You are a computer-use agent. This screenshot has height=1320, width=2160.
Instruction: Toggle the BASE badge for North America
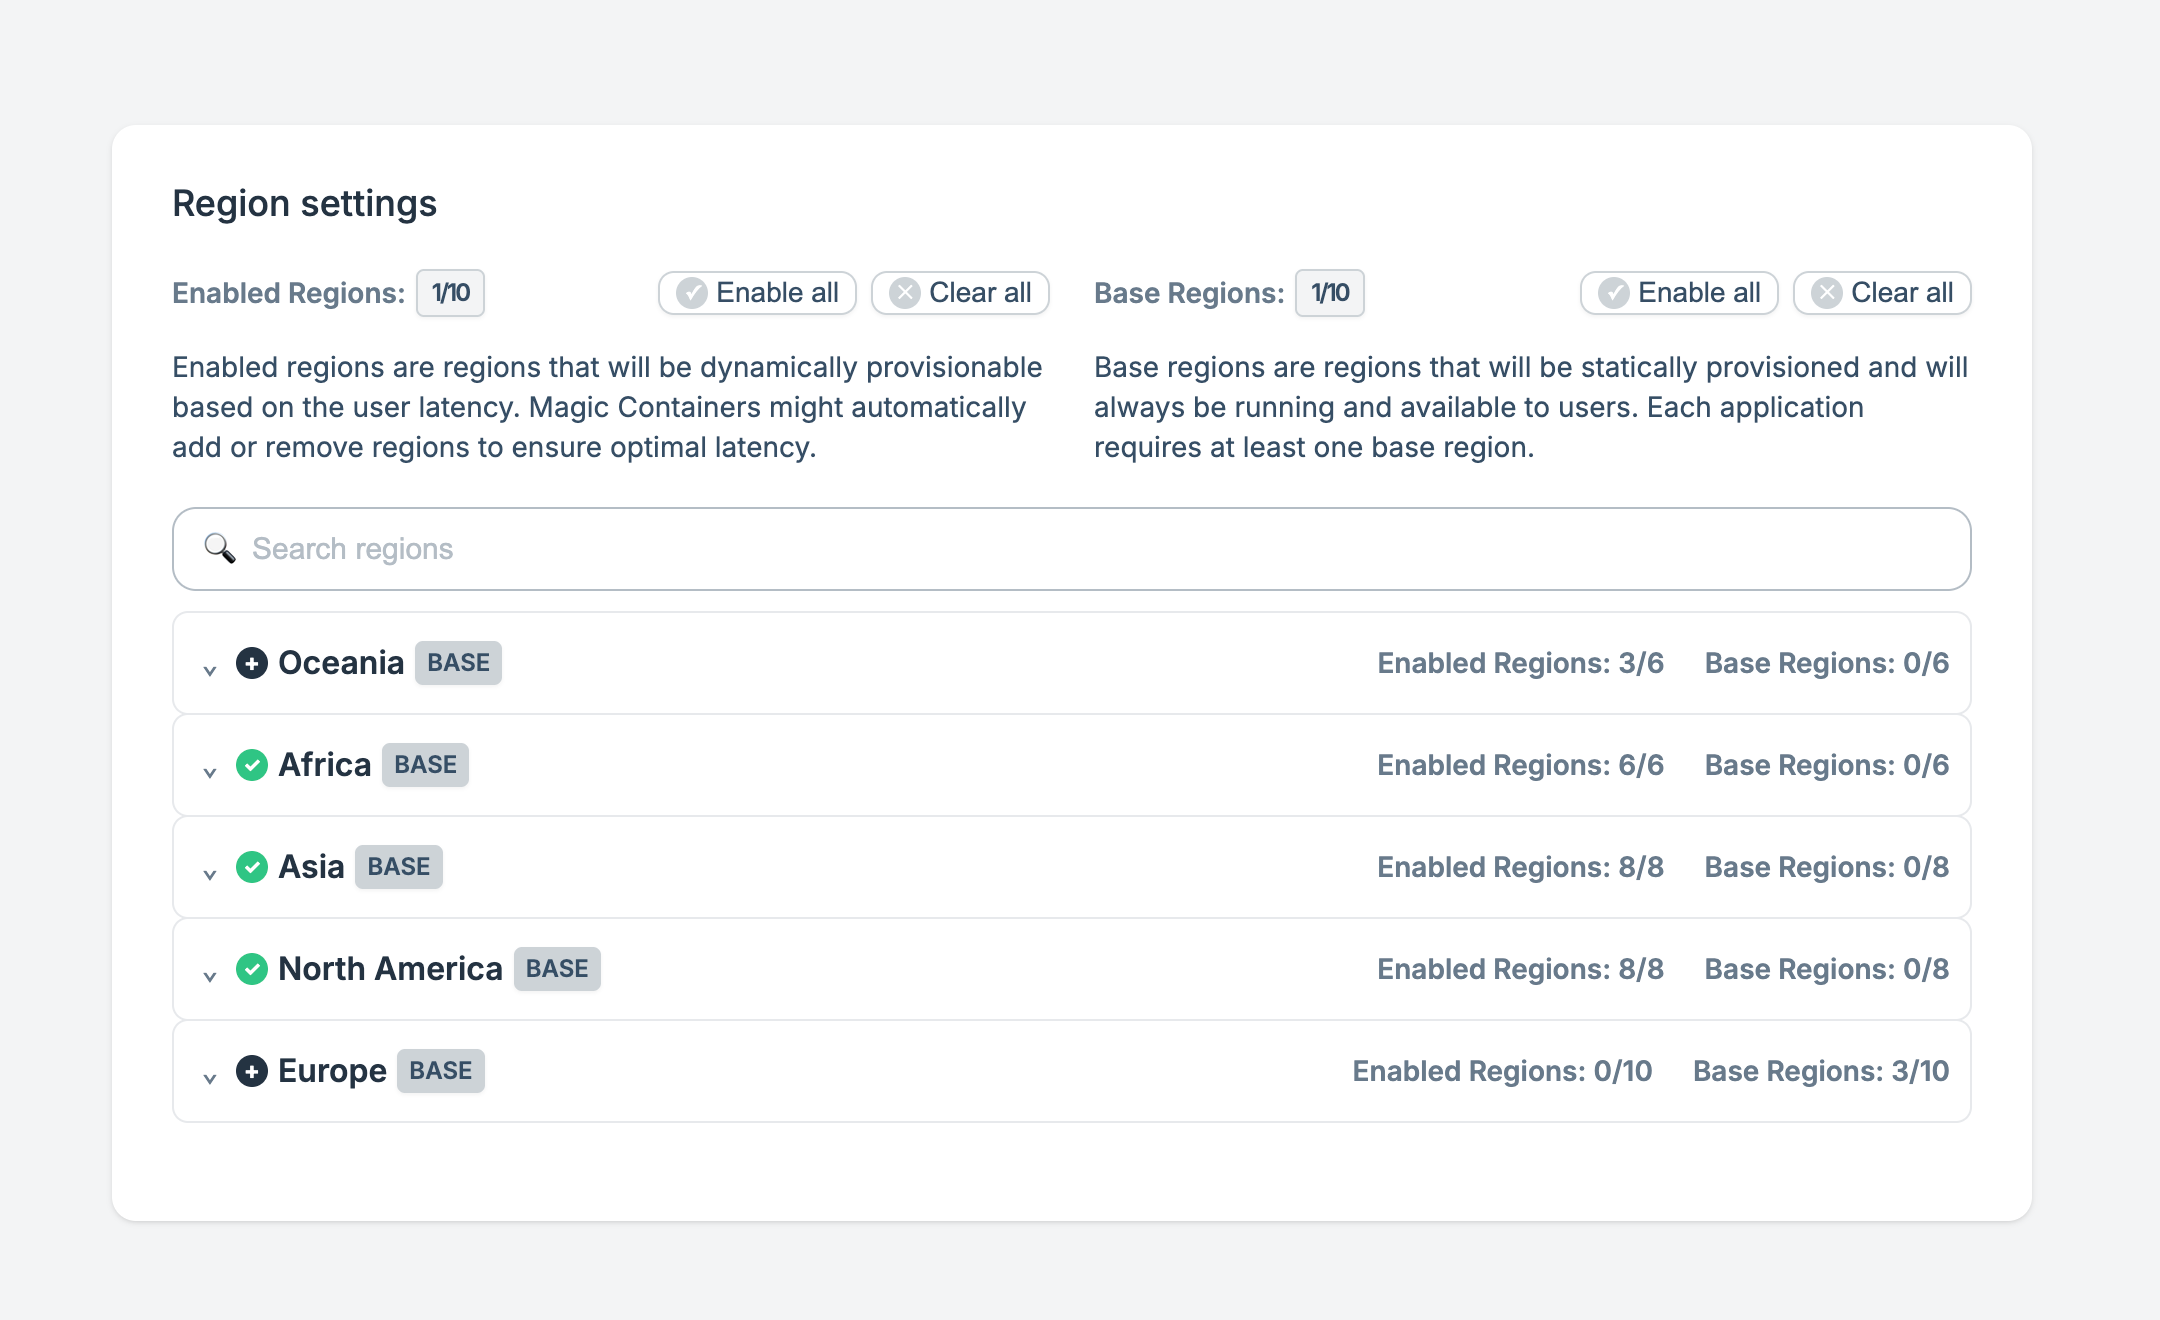[x=557, y=969]
